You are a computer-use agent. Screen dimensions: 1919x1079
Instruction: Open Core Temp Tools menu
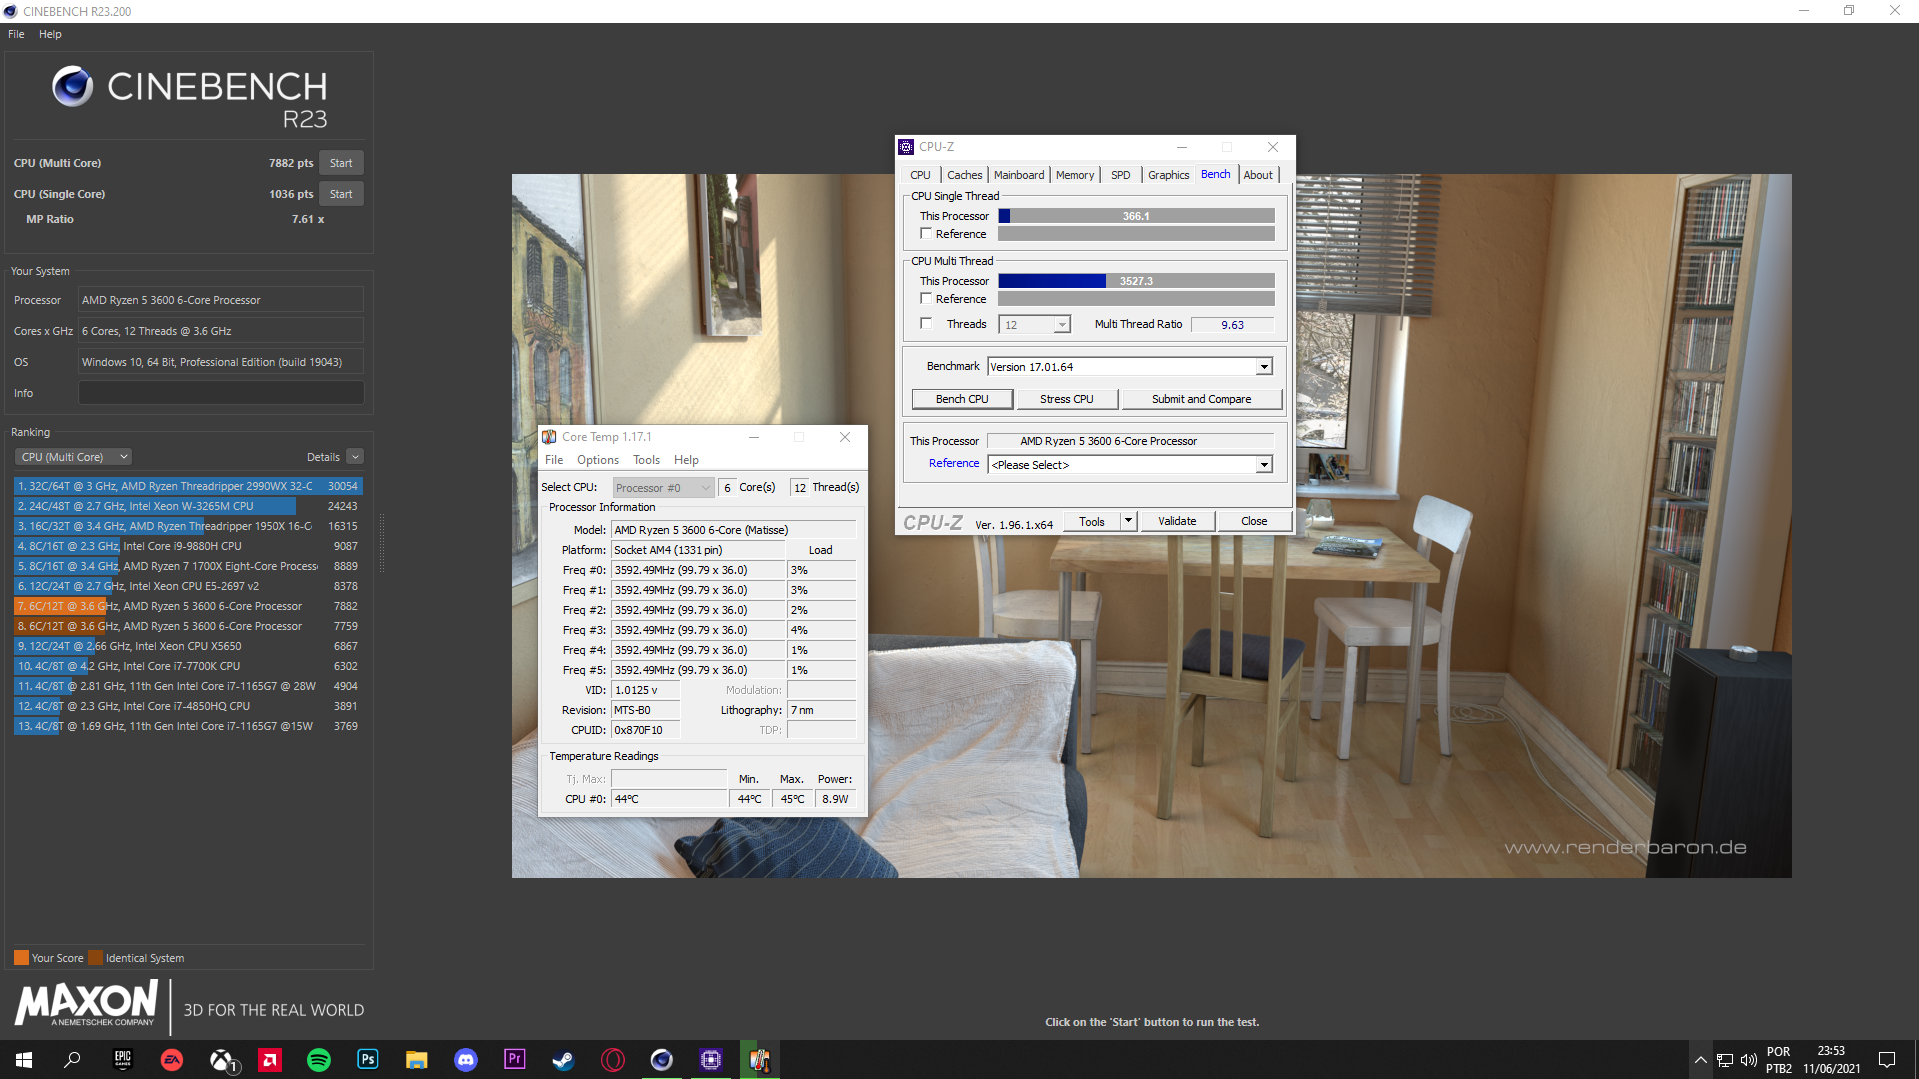646,460
